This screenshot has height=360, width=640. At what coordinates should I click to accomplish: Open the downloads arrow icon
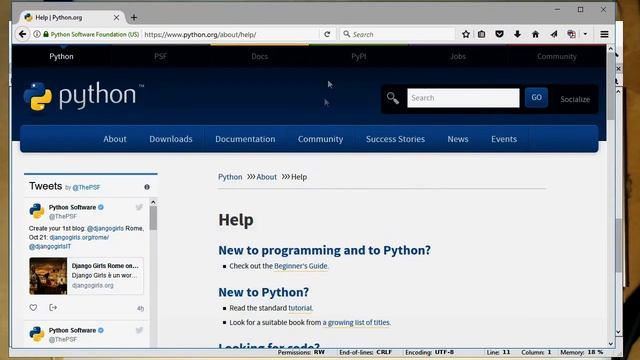(x=517, y=34)
